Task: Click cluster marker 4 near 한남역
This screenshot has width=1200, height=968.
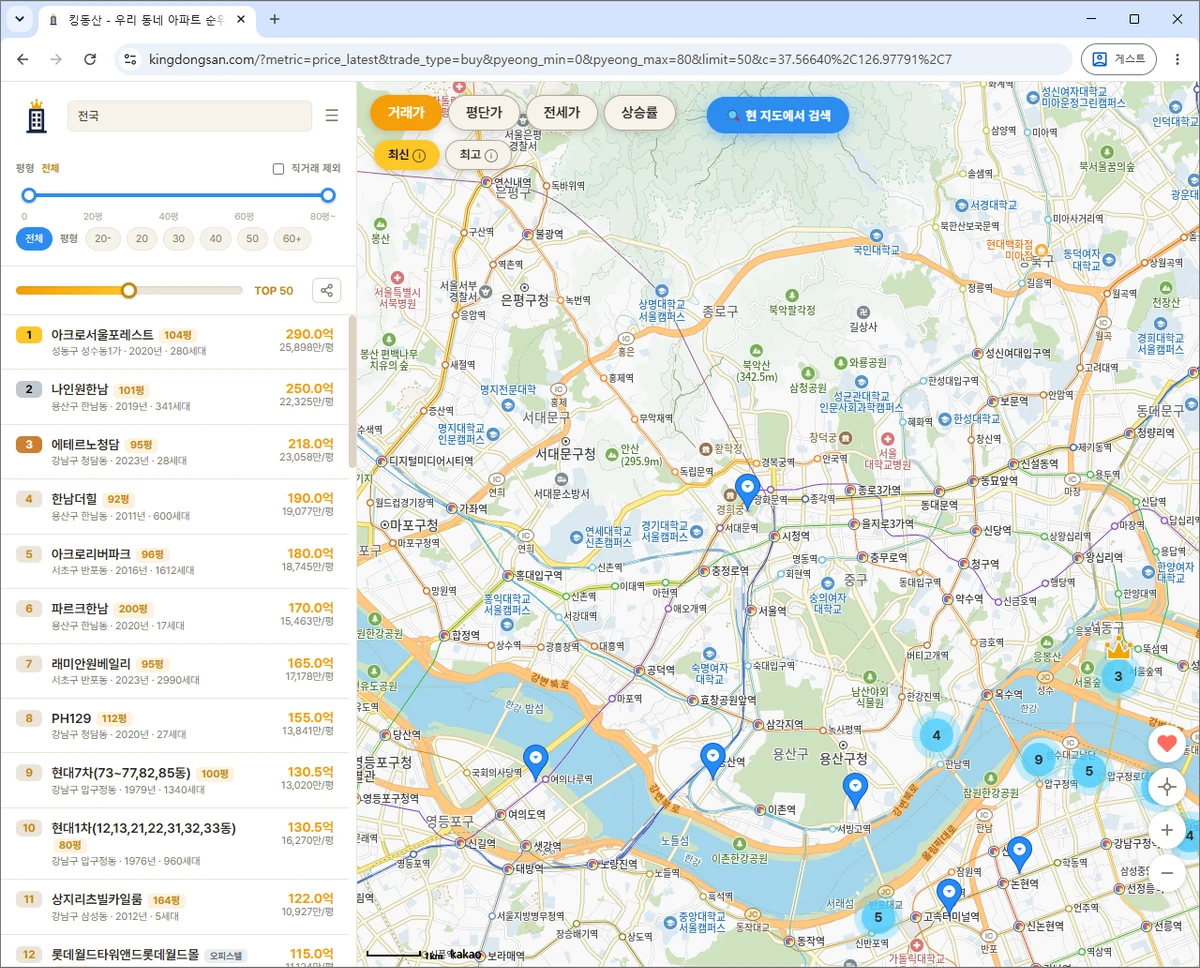Action: (936, 735)
